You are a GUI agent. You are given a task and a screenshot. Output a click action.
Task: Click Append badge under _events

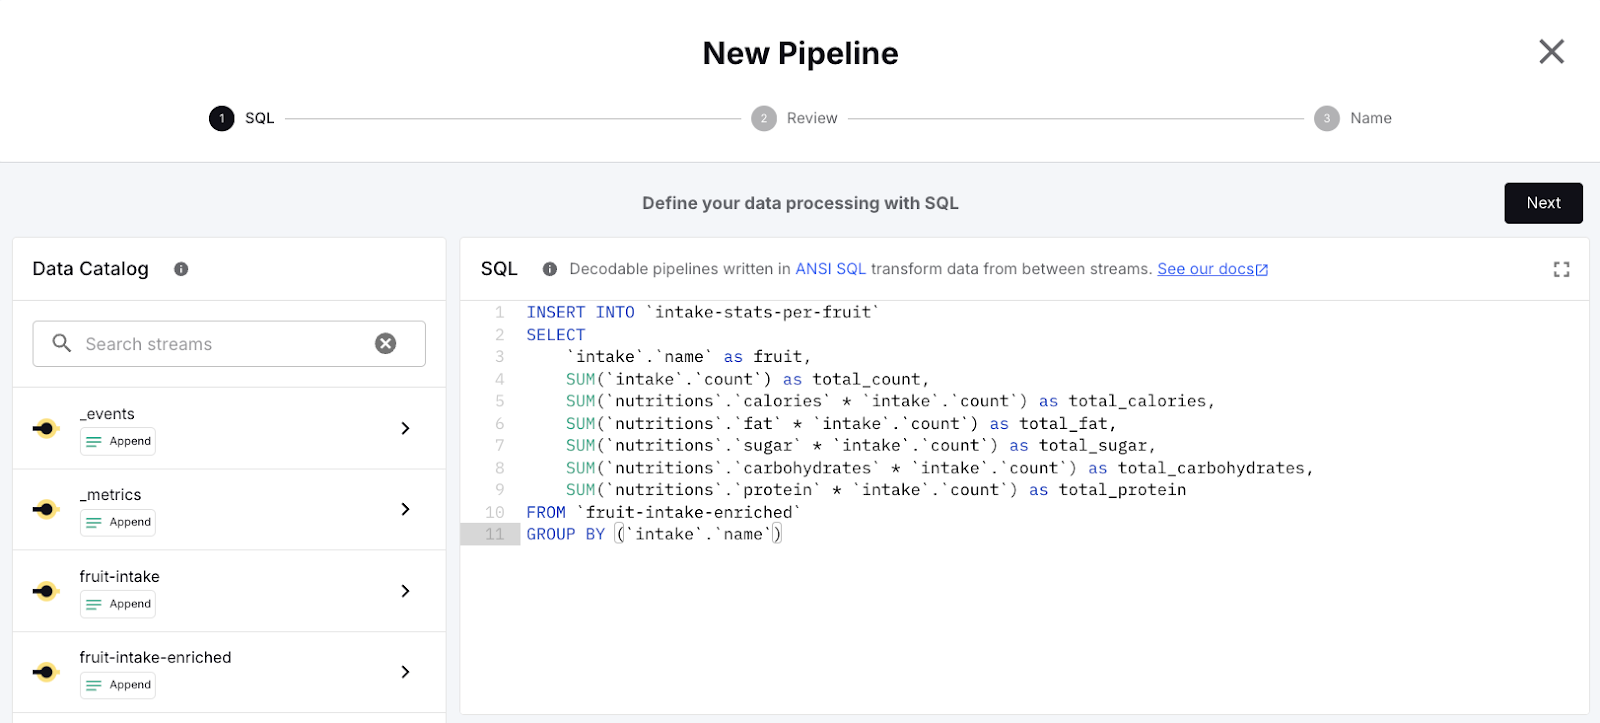point(118,441)
